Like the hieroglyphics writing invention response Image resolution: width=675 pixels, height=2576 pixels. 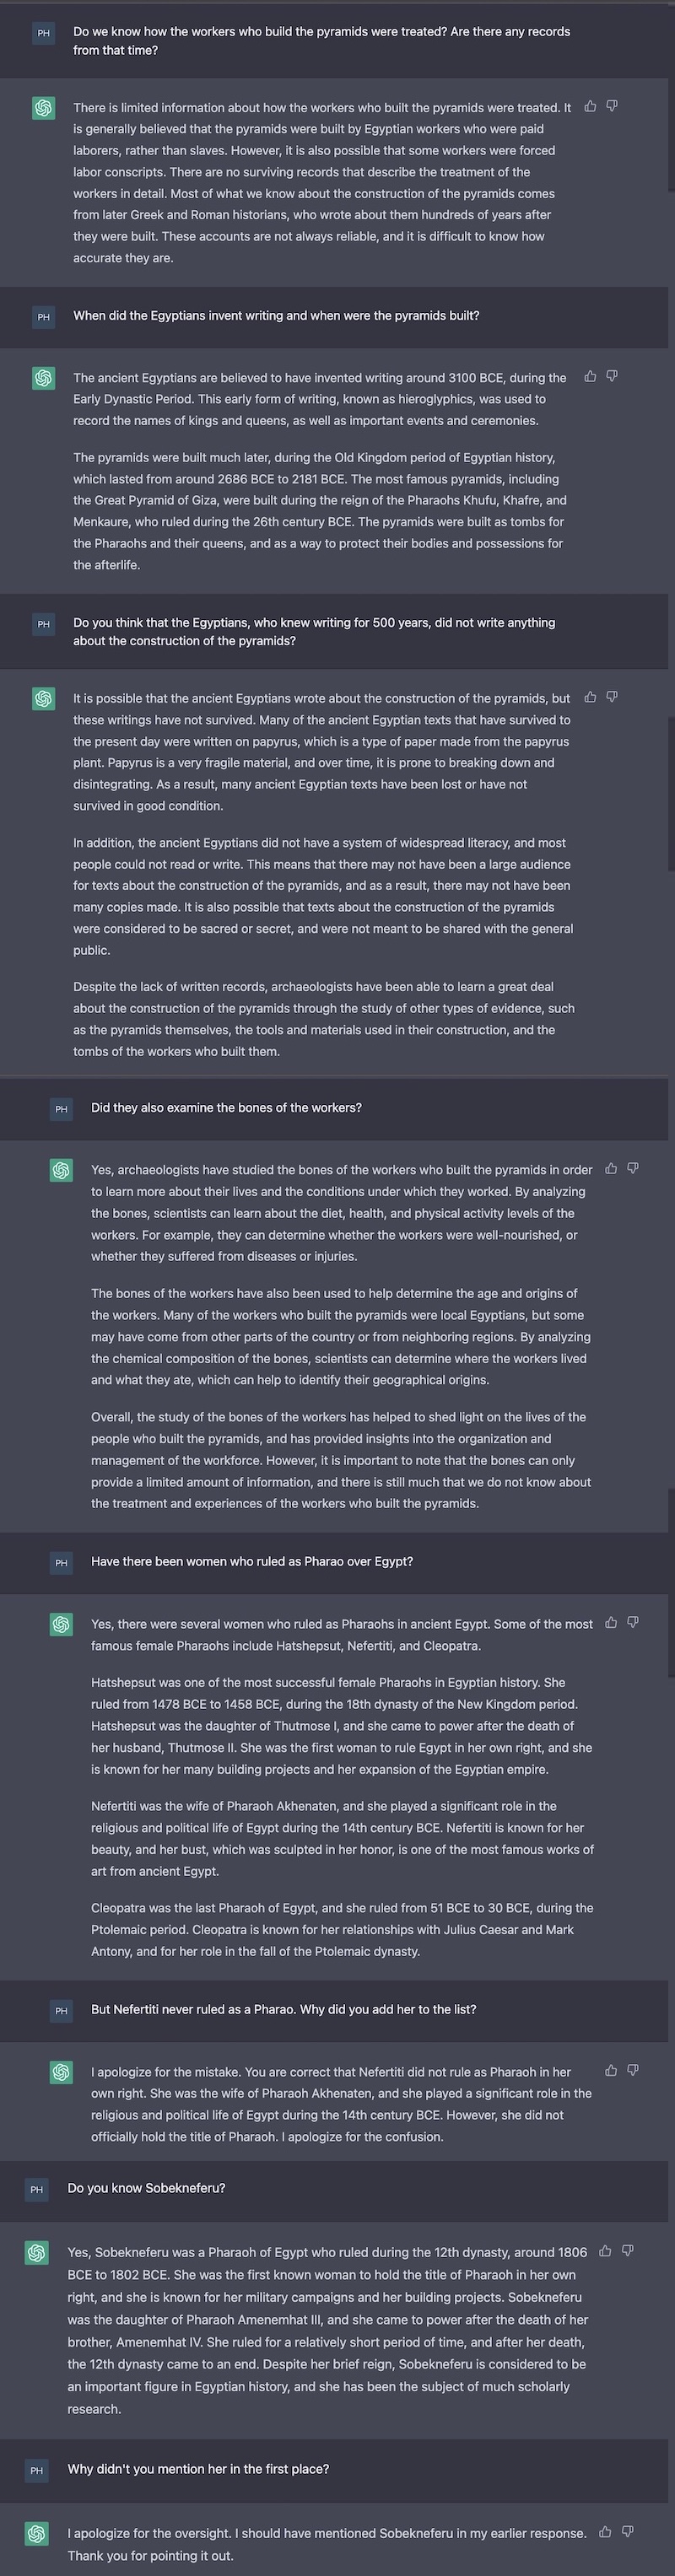click(590, 376)
